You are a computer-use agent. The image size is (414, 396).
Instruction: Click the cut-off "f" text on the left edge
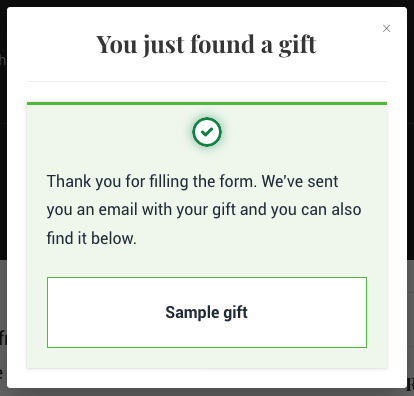[x=3, y=338]
